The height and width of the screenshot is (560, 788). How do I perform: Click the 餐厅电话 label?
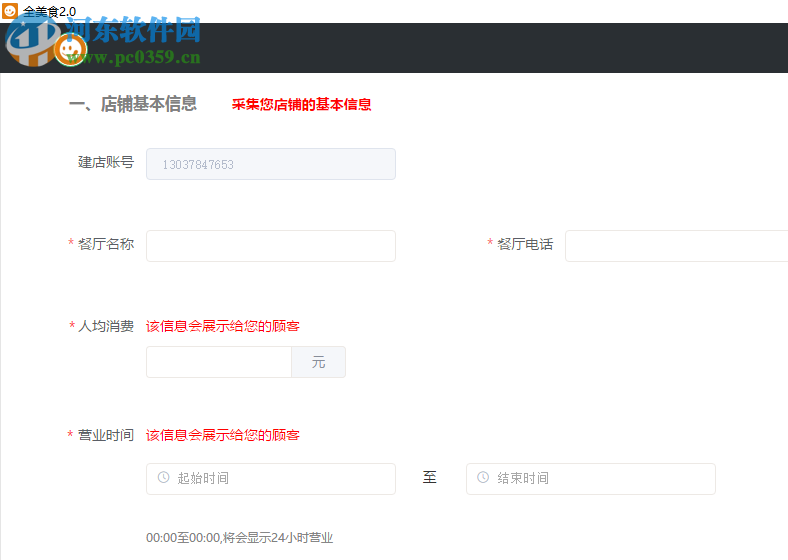point(525,244)
